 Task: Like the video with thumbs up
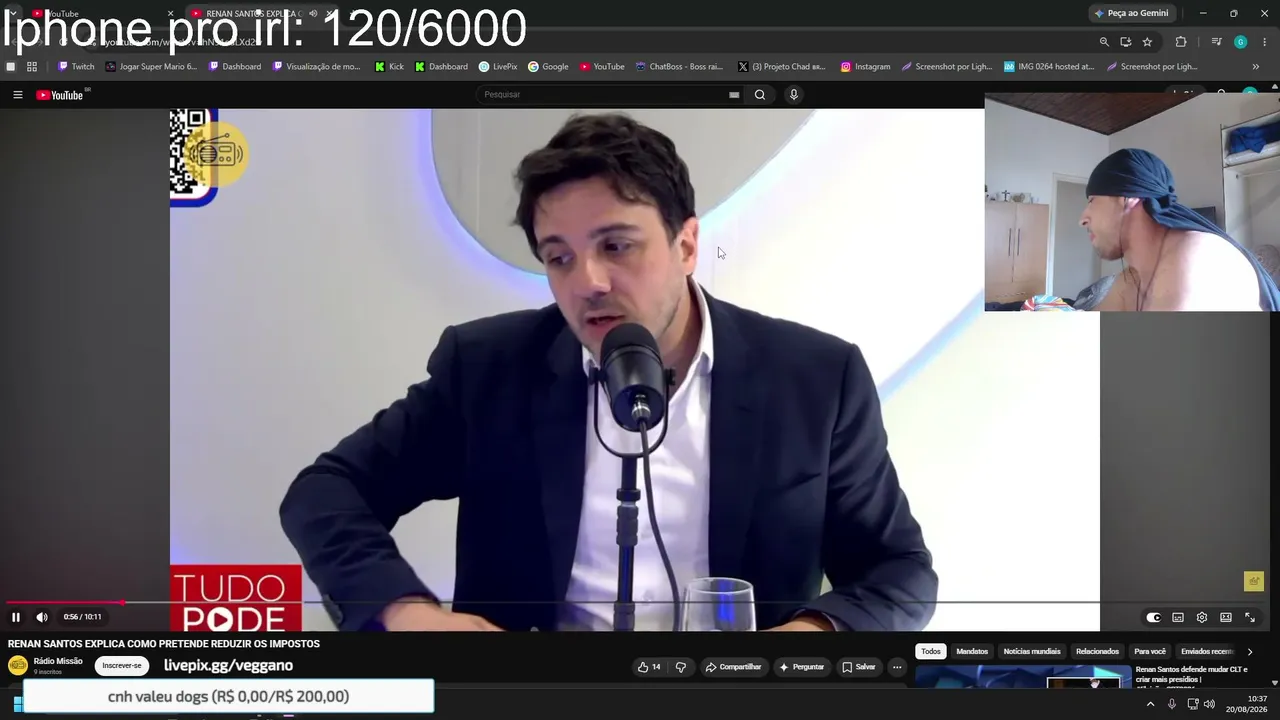tap(649, 667)
